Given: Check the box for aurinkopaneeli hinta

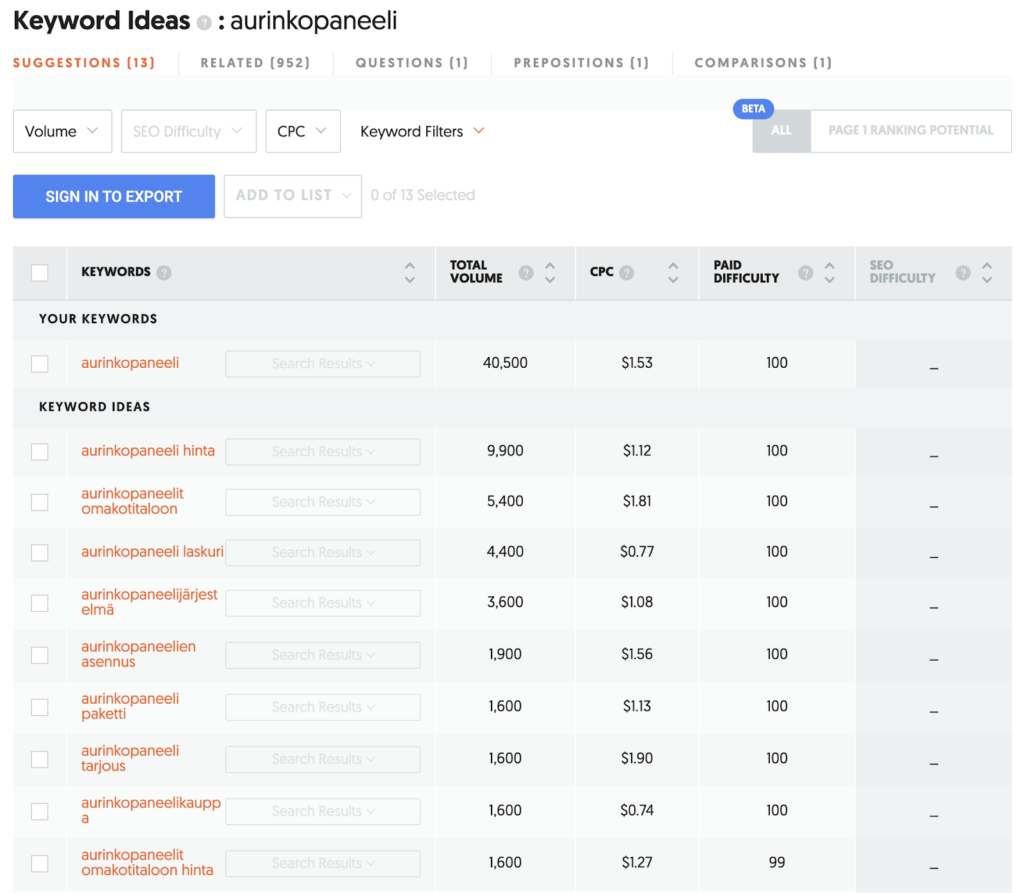Looking at the screenshot, I should [40, 451].
